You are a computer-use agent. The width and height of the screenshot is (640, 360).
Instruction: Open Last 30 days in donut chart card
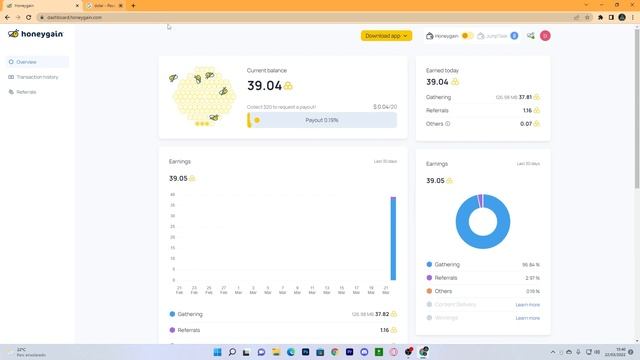(528, 164)
